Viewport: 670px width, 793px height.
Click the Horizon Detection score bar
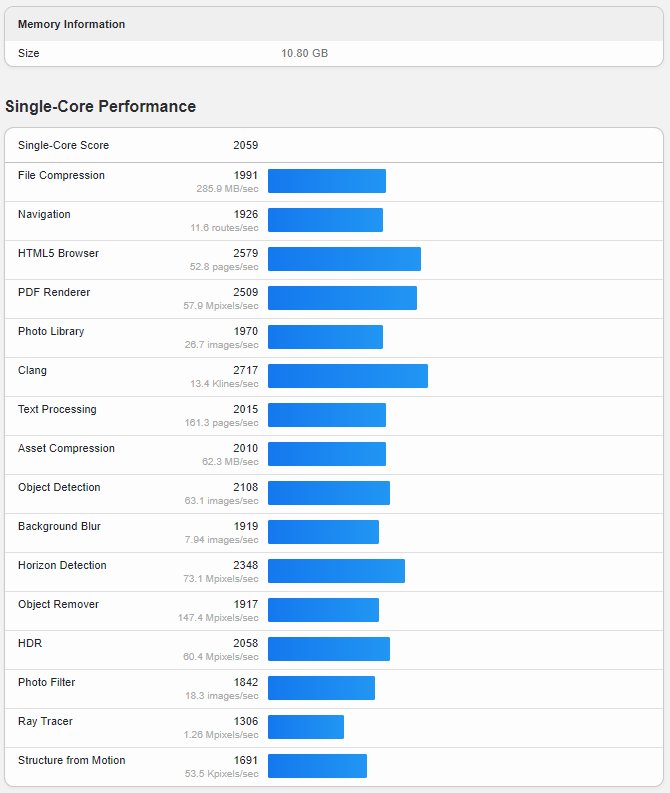tap(336, 571)
